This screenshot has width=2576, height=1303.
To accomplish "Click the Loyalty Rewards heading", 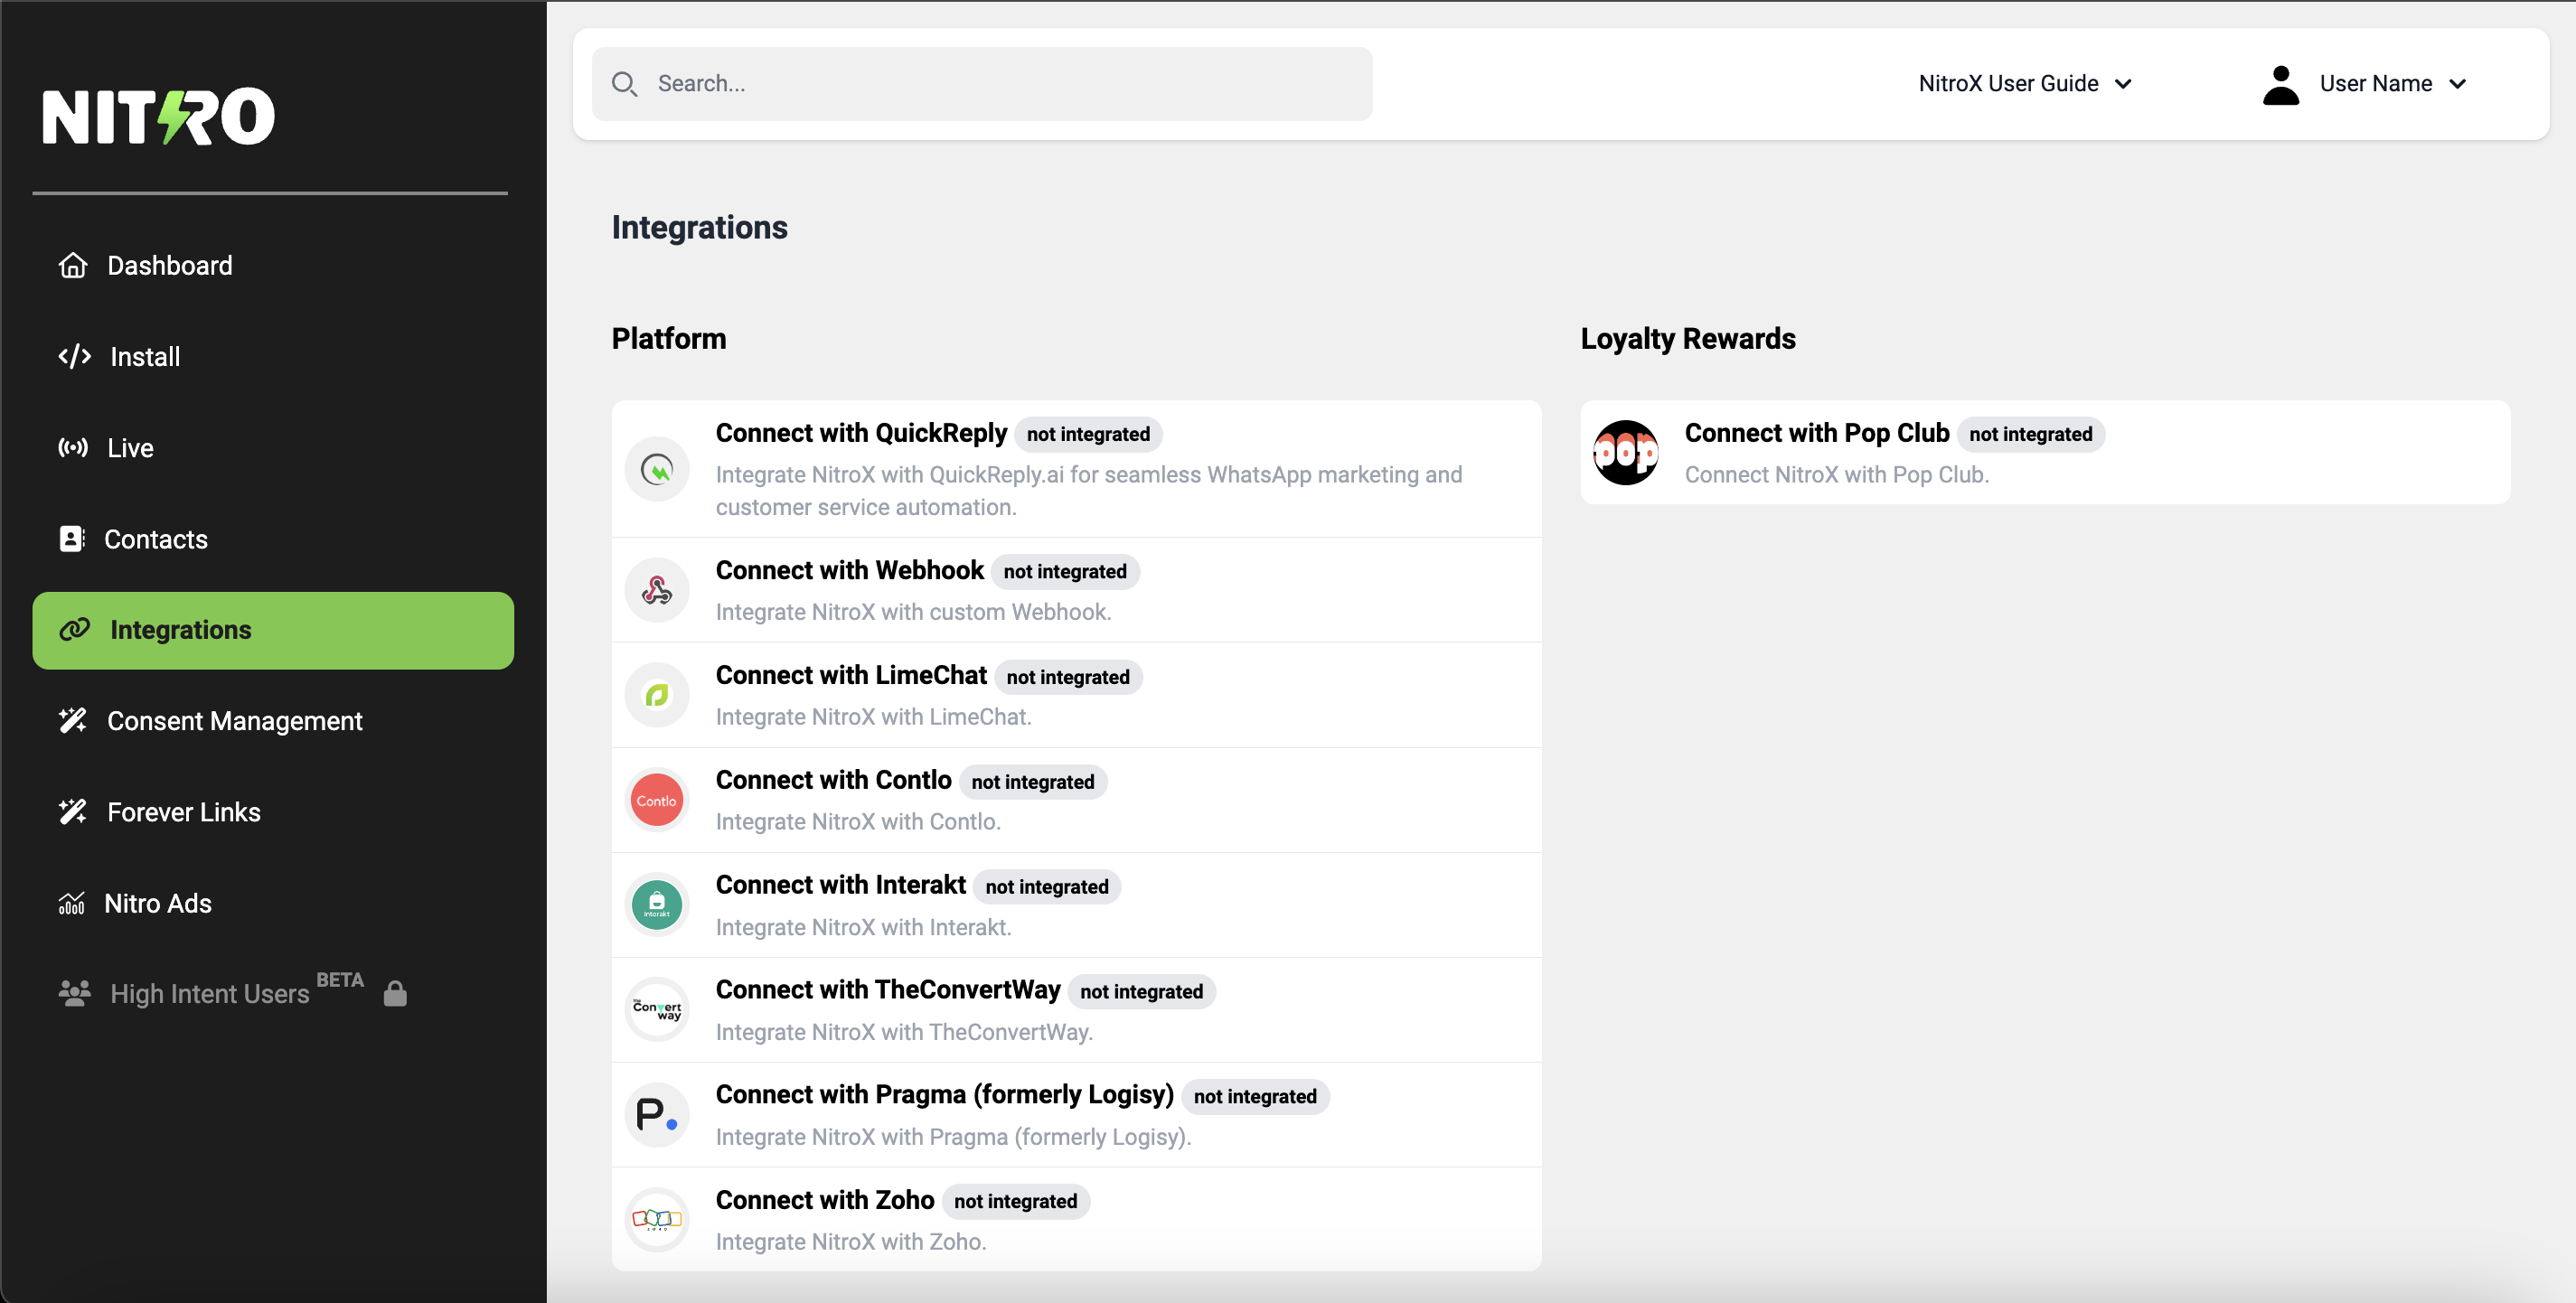I will point(1688,339).
